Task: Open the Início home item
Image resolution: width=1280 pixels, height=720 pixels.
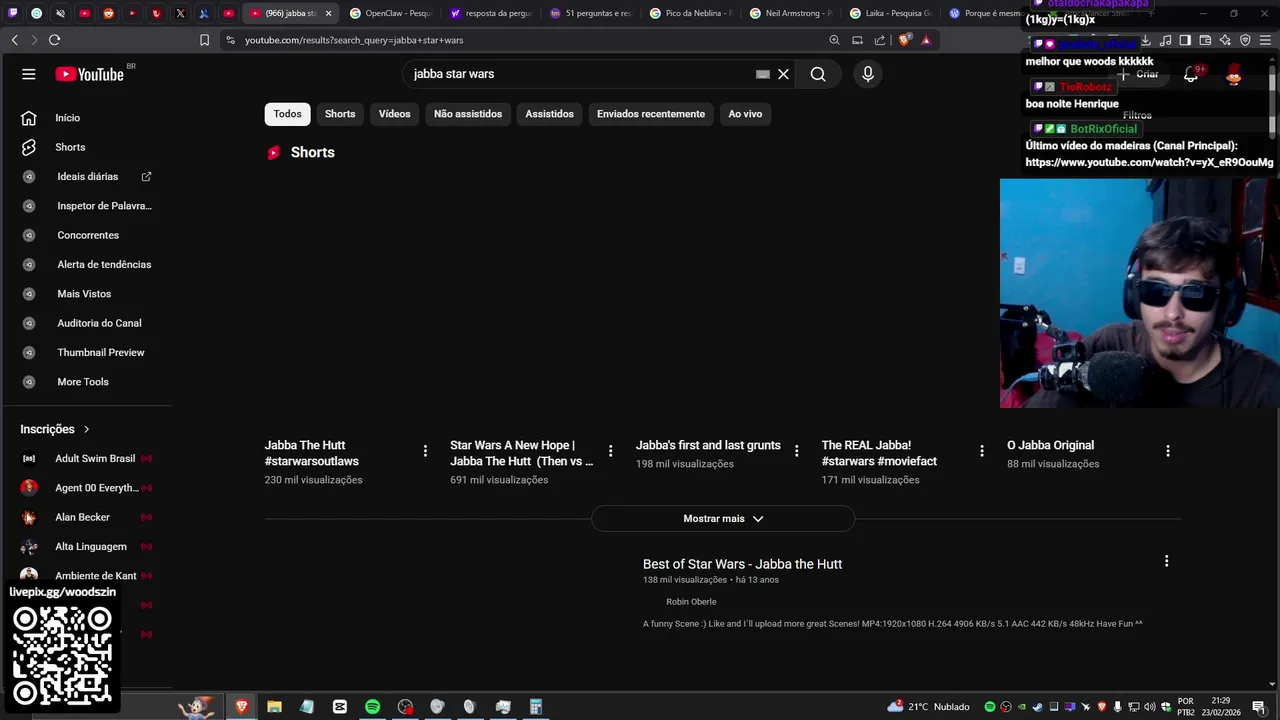Action: coord(87,118)
